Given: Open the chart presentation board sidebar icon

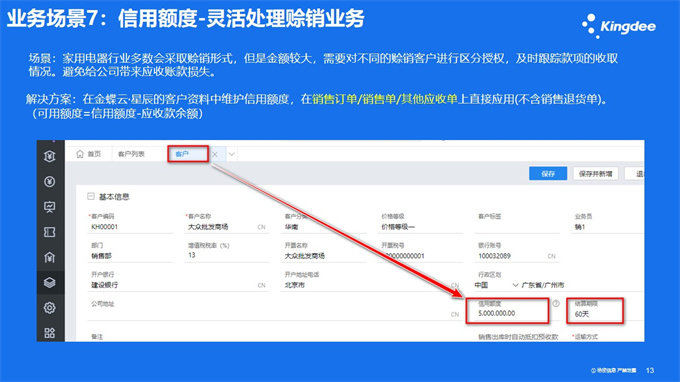Looking at the screenshot, I should click(x=49, y=207).
